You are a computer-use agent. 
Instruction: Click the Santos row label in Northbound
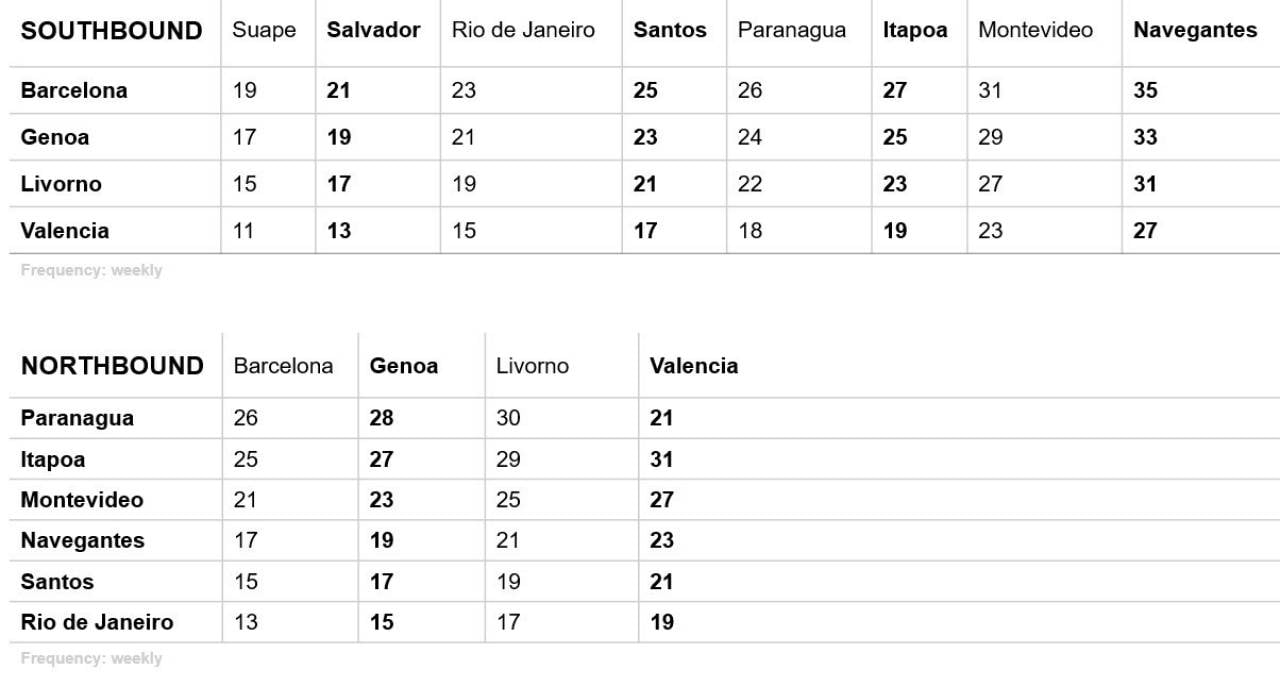[x=57, y=582]
